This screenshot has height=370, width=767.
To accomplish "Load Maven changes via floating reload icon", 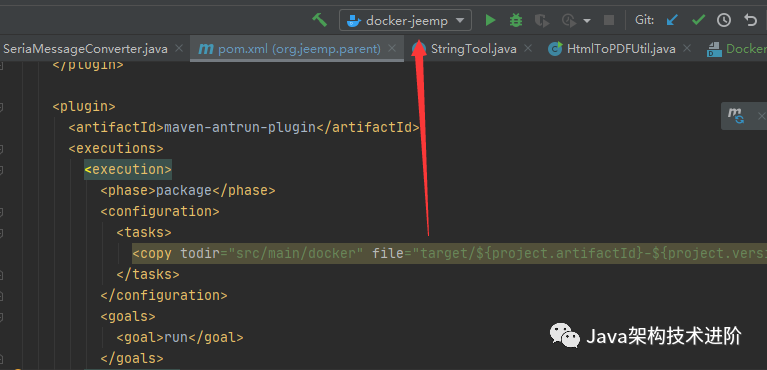I will [x=735, y=116].
